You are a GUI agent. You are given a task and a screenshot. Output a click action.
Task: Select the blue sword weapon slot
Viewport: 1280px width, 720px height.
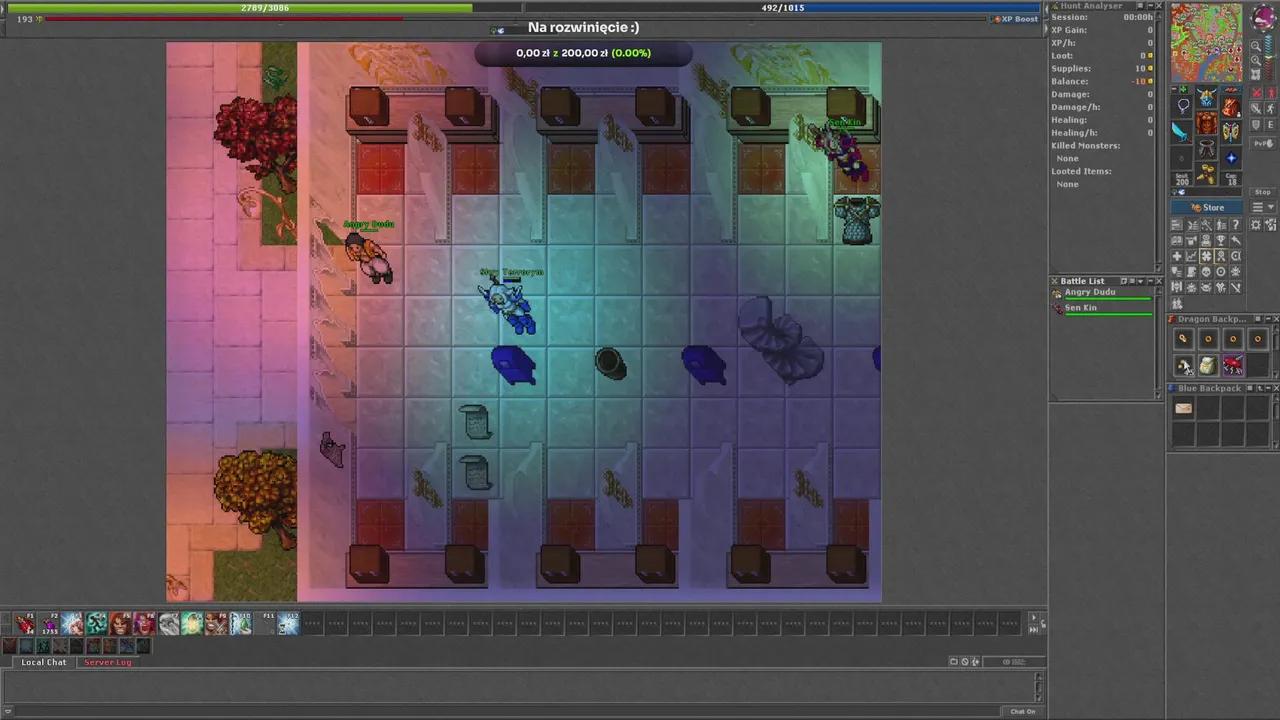coord(1182,131)
